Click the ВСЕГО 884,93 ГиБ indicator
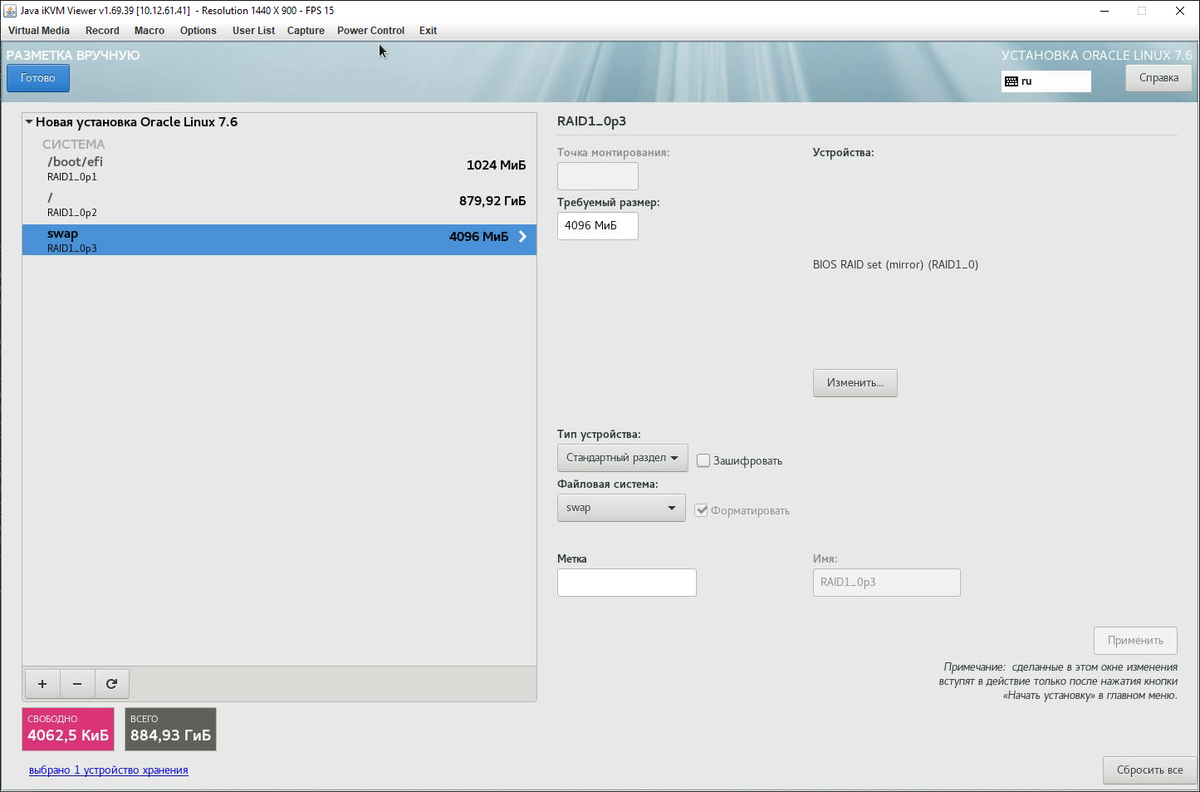1200x792 pixels. [170, 729]
